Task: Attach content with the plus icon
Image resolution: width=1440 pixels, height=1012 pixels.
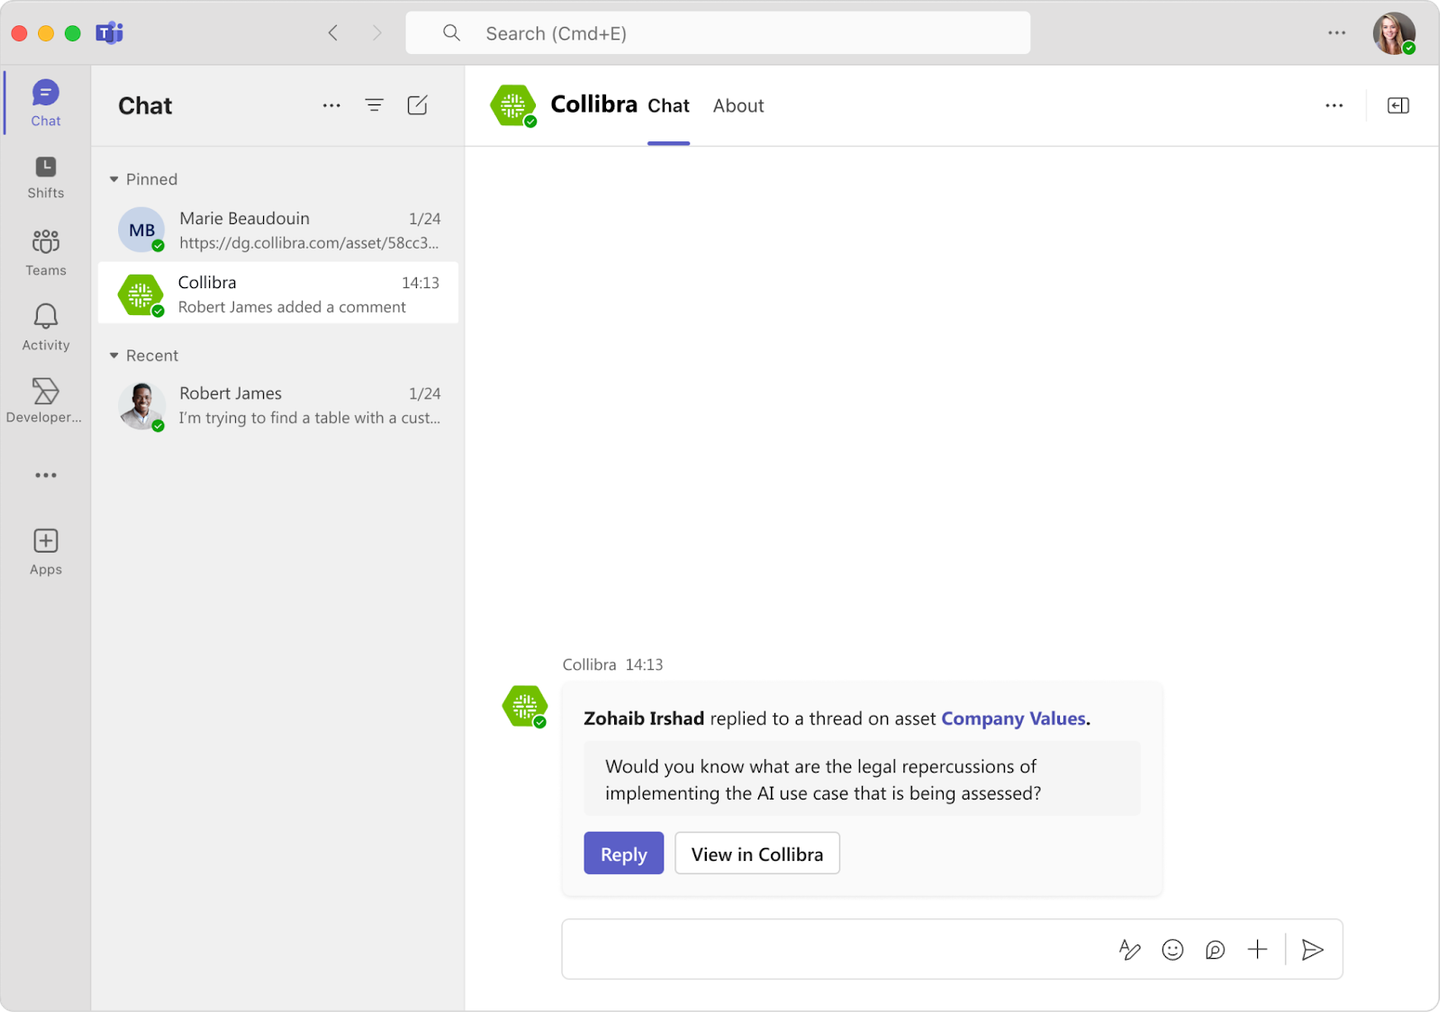Action: pyautogui.click(x=1257, y=949)
